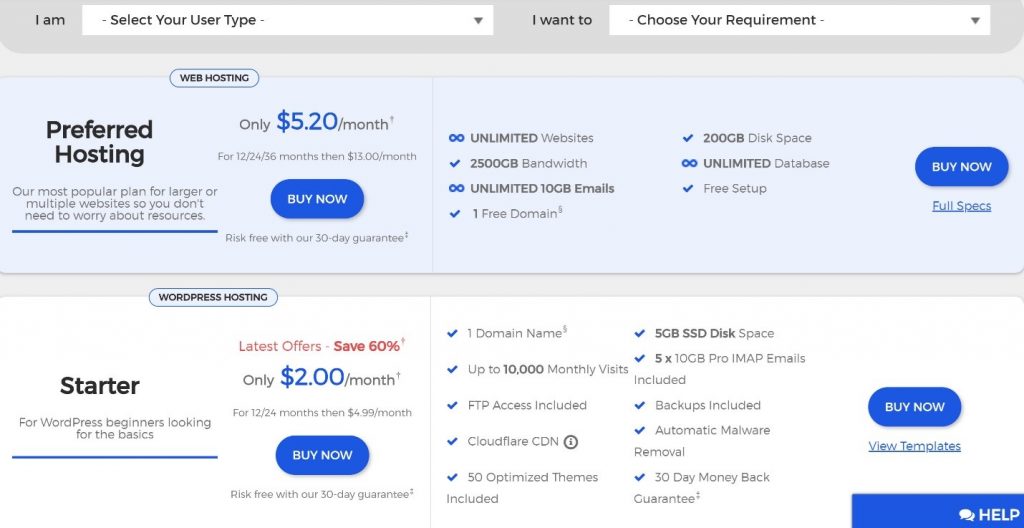The image size is (1024, 528).
Task: Select the WORDPRESS HOSTING category label
Action: [213, 297]
